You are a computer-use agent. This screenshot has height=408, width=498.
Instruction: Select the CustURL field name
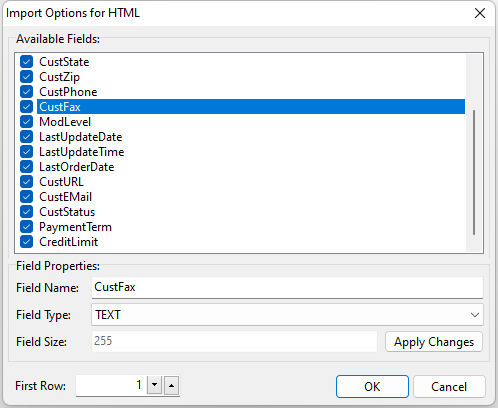(x=61, y=182)
